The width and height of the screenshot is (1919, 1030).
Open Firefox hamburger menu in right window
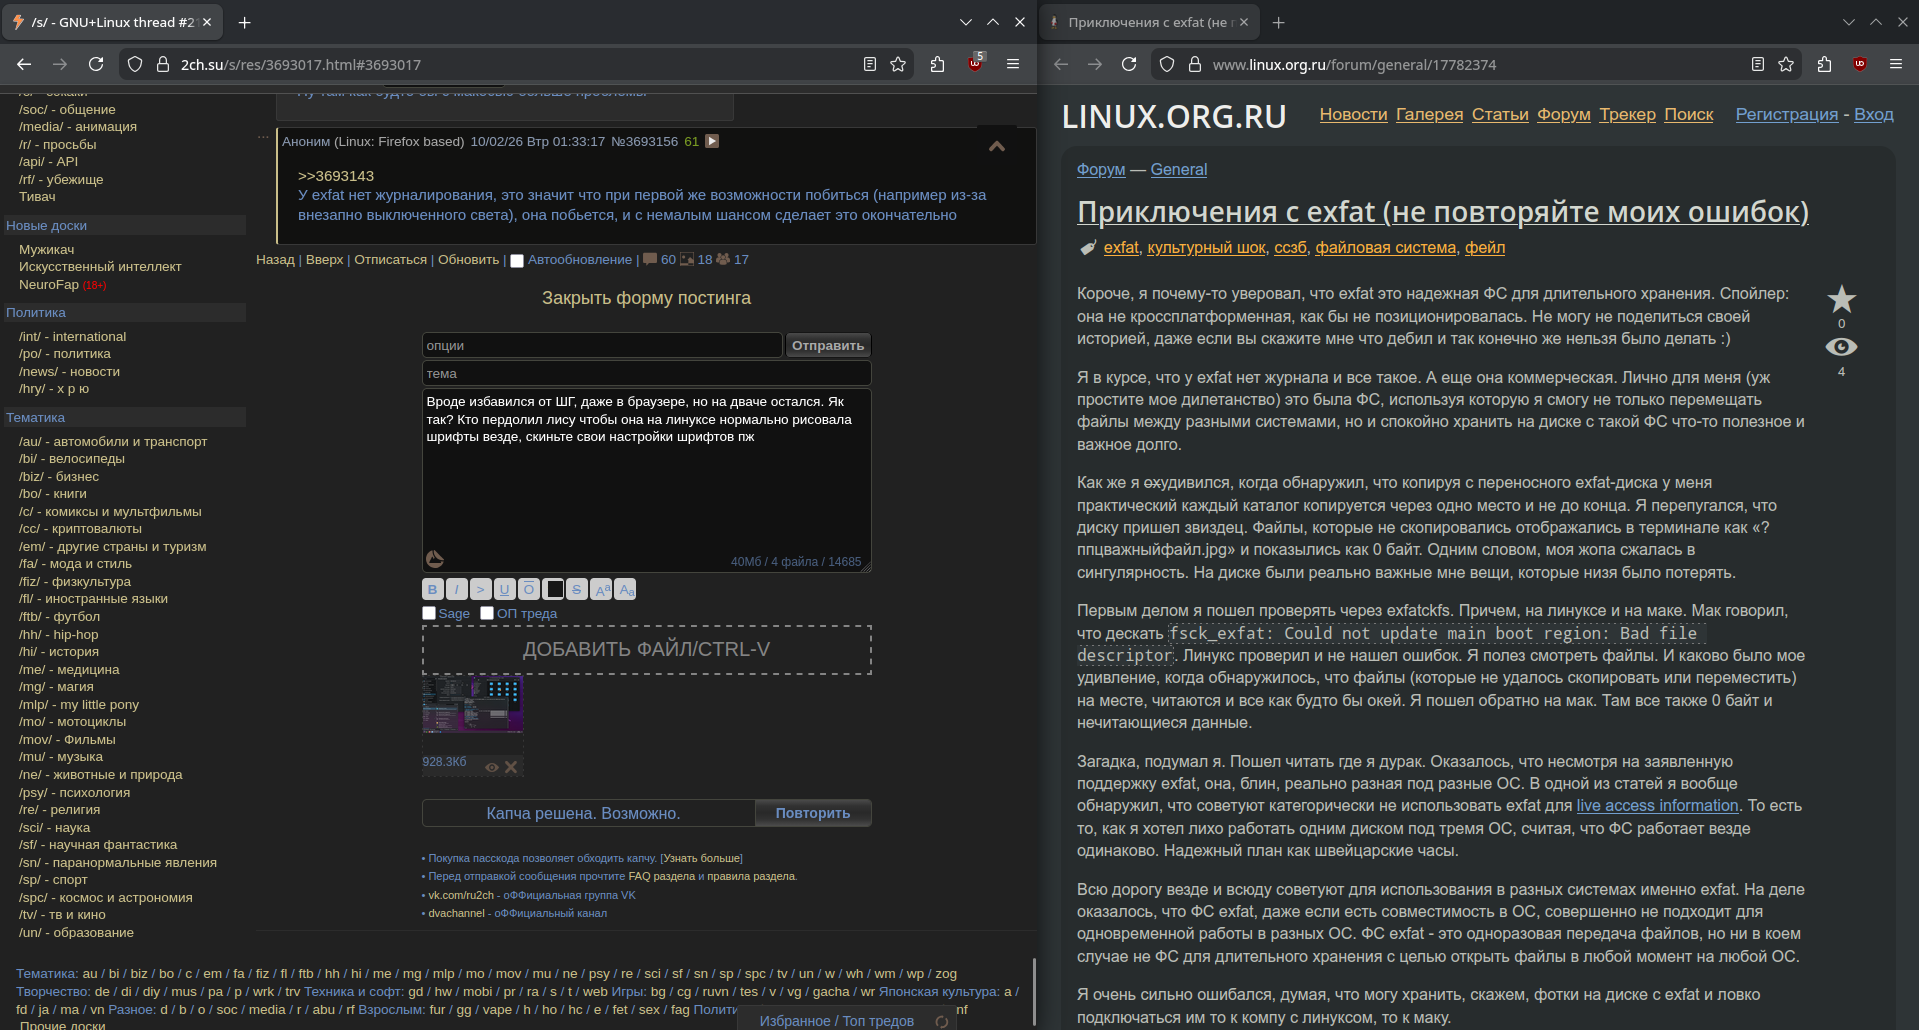click(x=1895, y=64)
